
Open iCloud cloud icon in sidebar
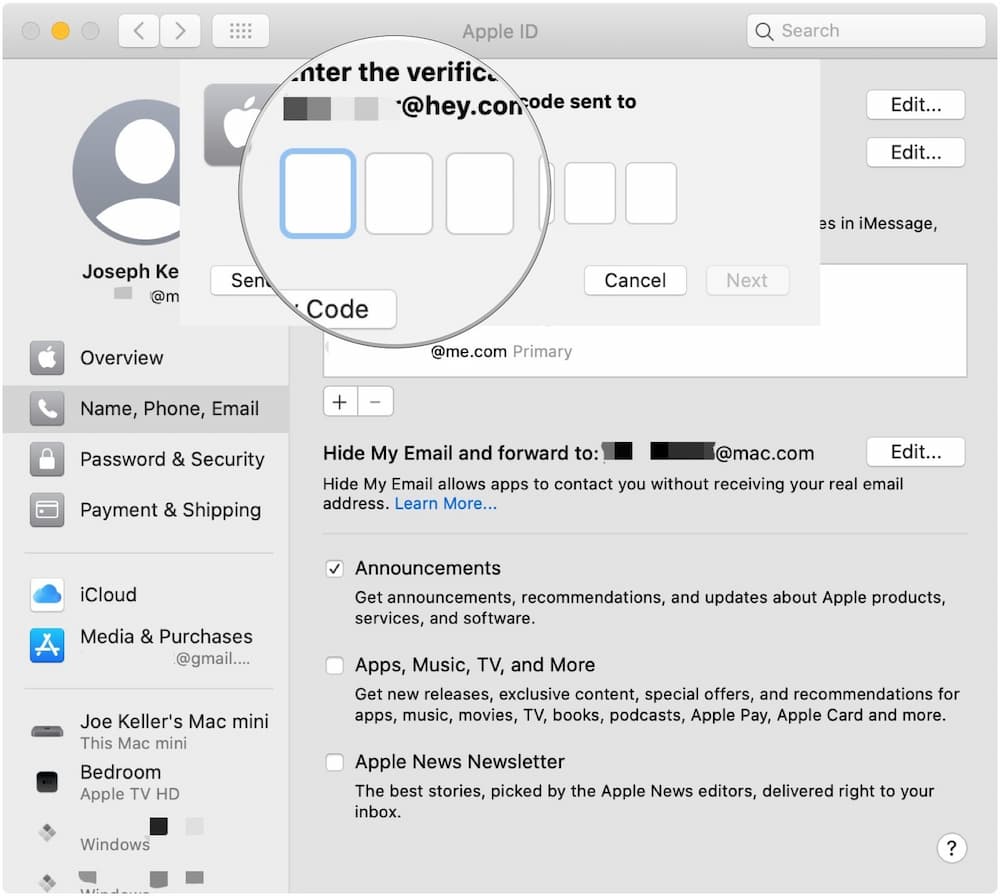[x=47, y=595]
